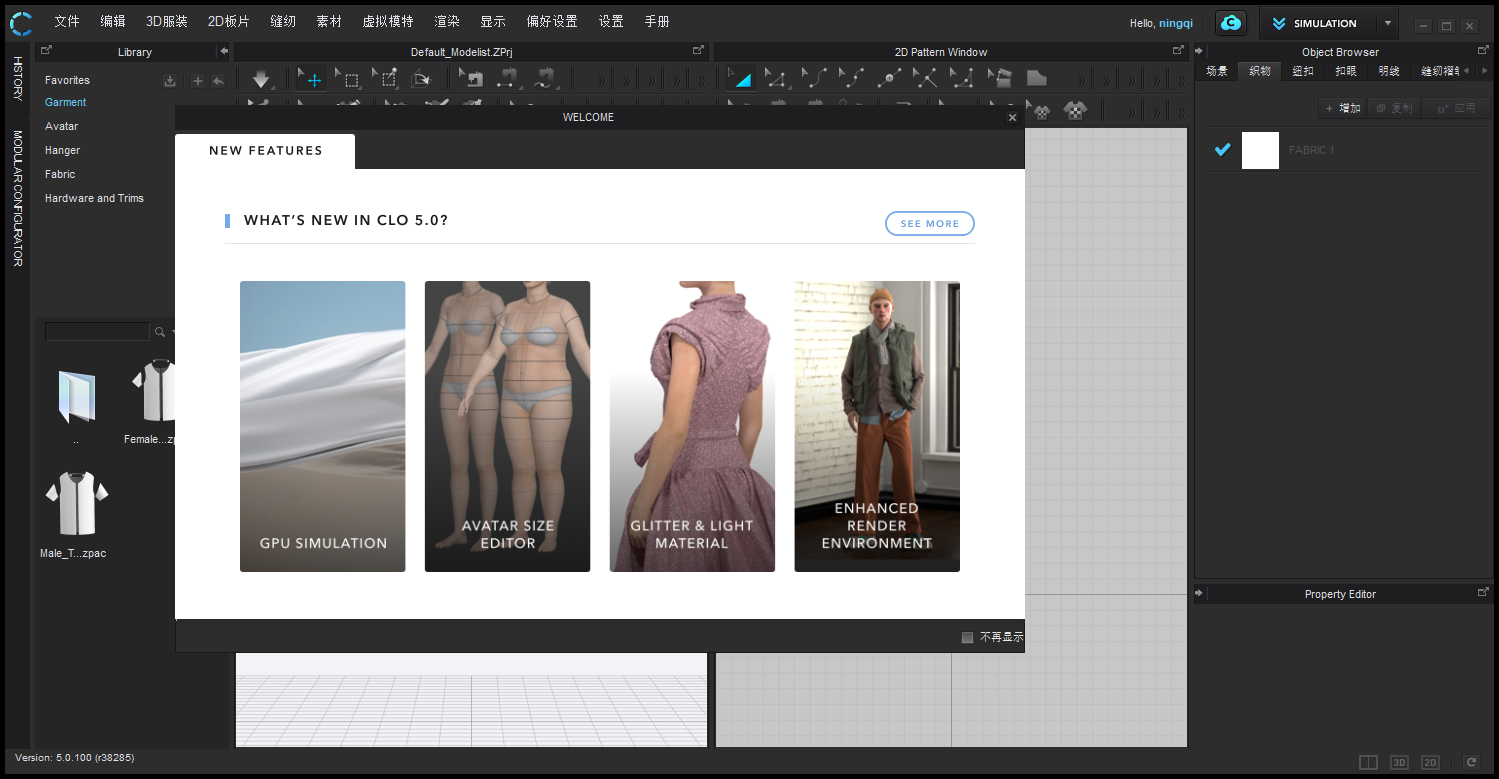Choose the Select Mesh dotted-box tool
Screen dimensions: 1499x779
(349, 79)
